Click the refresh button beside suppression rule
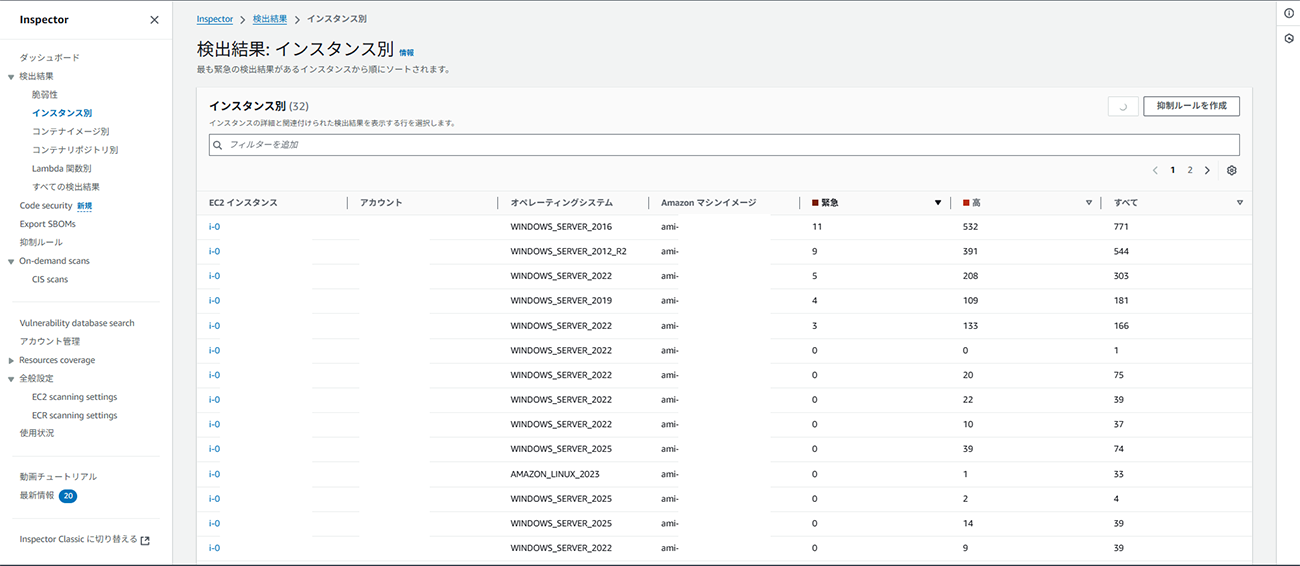Viewport: 1300px width, 566px height. (x=1123, y=106)
